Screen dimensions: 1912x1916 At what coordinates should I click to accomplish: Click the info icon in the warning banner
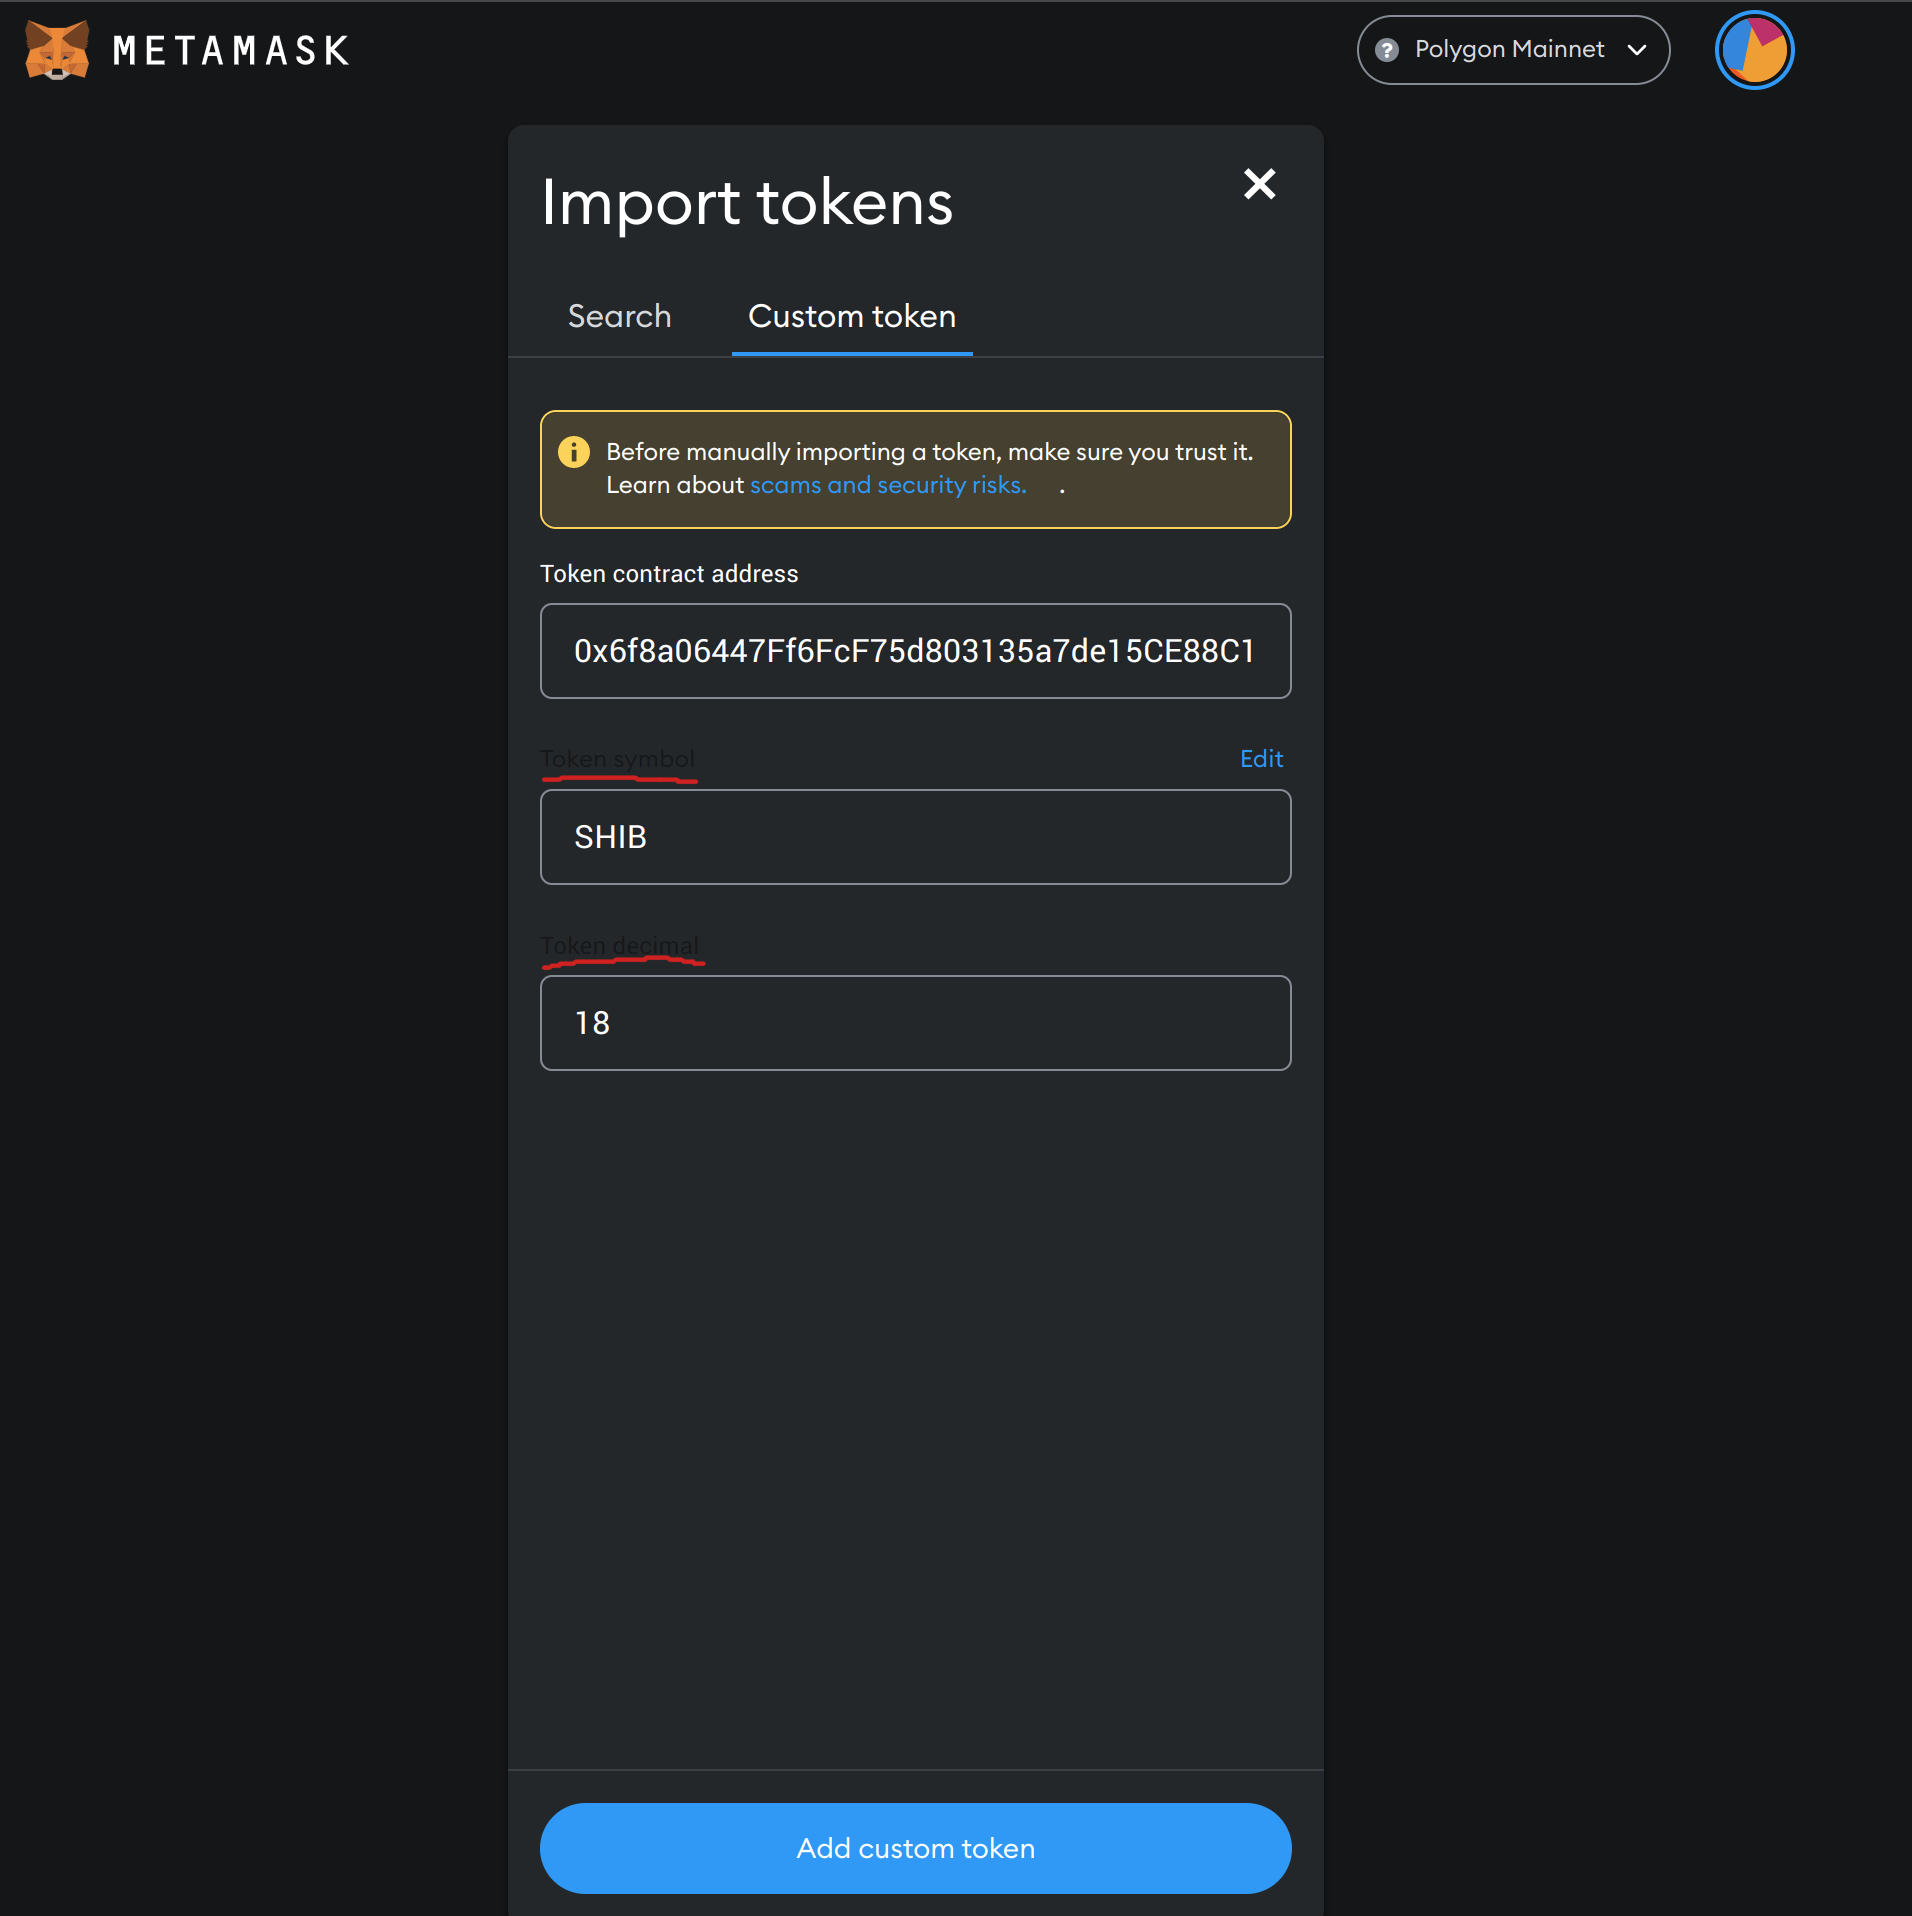point(575,452)
